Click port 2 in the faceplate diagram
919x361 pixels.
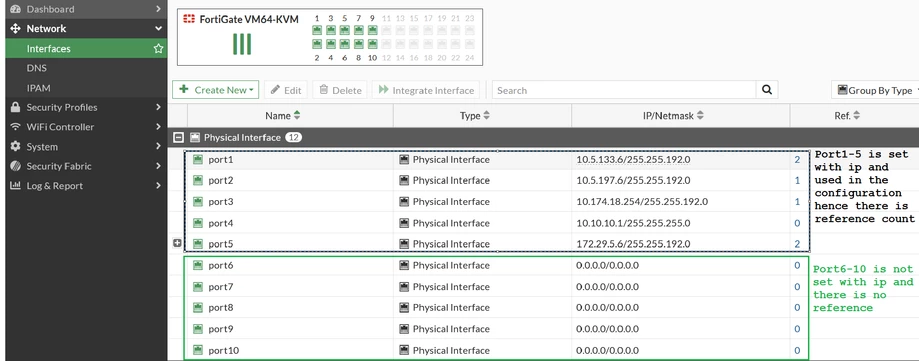coord(317,44)
